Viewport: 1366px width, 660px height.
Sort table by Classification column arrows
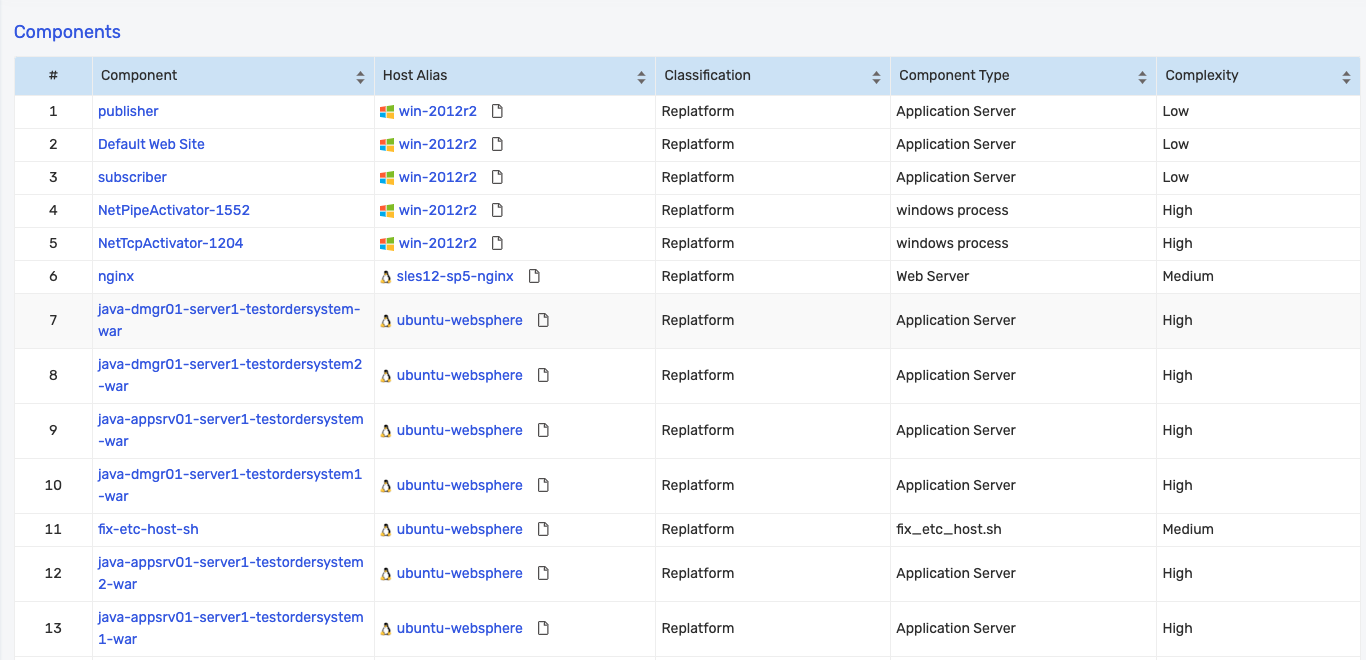[876, 77]
